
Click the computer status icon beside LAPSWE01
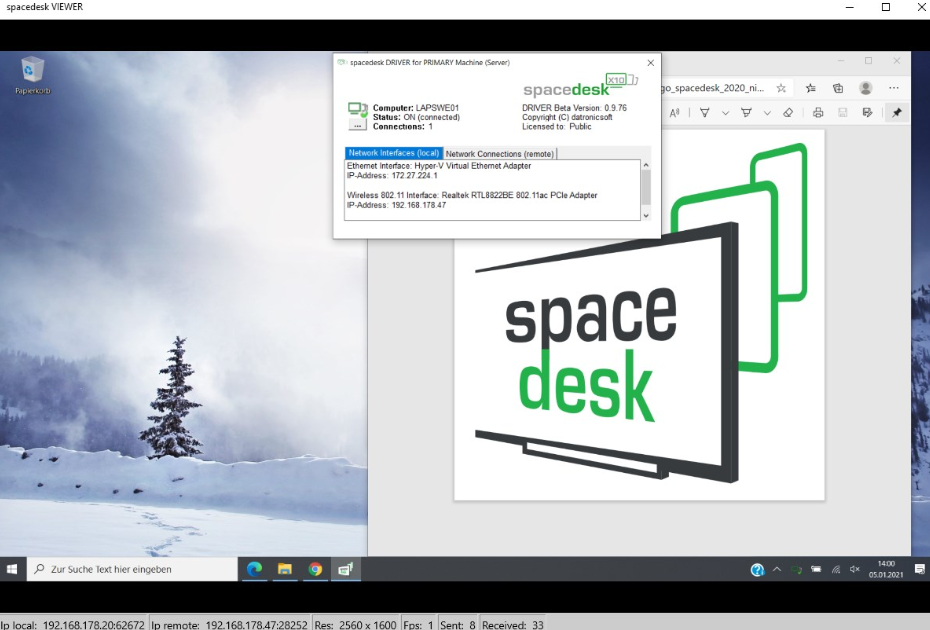(357, 109)
